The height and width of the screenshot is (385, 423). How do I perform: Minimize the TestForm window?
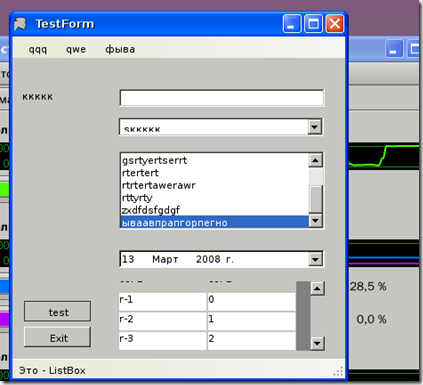coord(292,24)
